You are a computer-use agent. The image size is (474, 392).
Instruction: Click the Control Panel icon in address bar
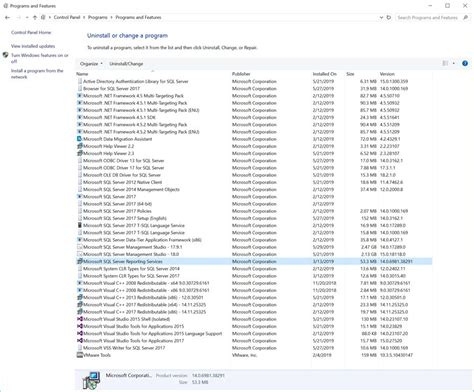pyautogui.click(x=43, y=17)
